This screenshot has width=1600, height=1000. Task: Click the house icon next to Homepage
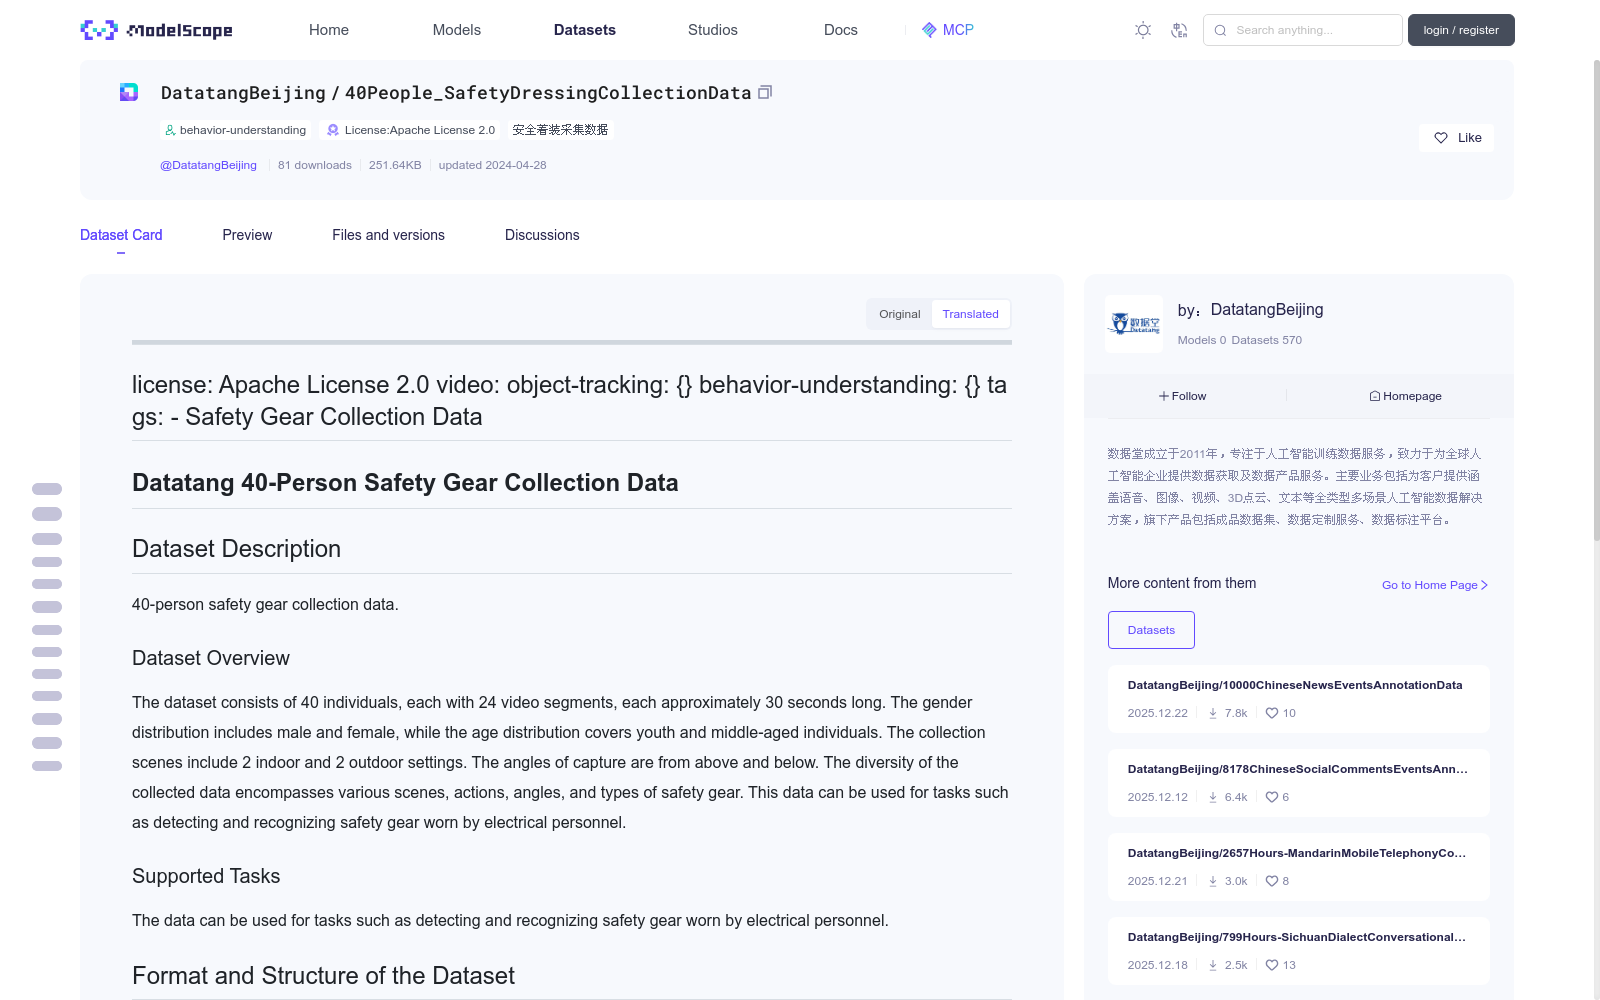(x=1375, y=396)
